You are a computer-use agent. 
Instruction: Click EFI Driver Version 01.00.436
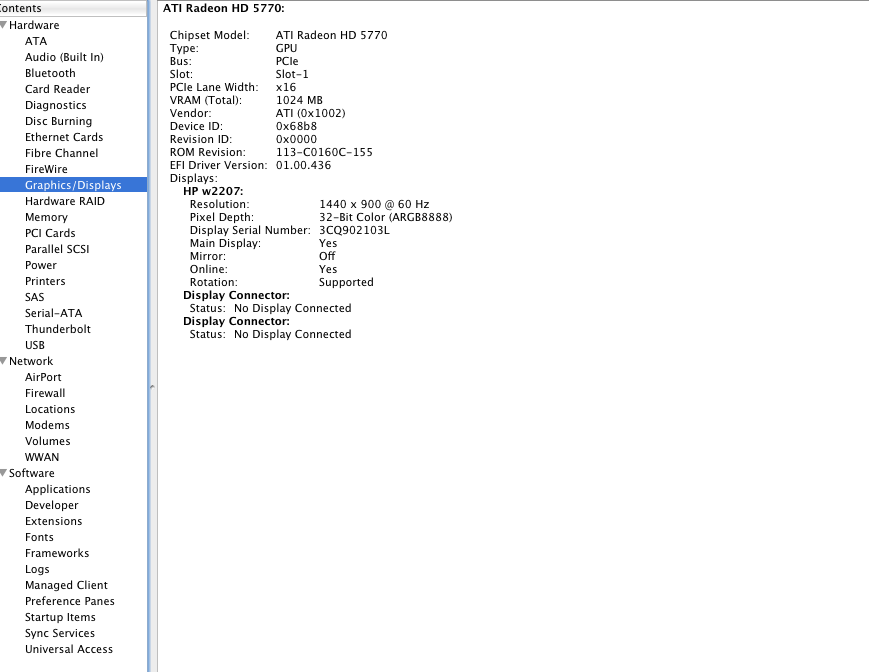304,165
